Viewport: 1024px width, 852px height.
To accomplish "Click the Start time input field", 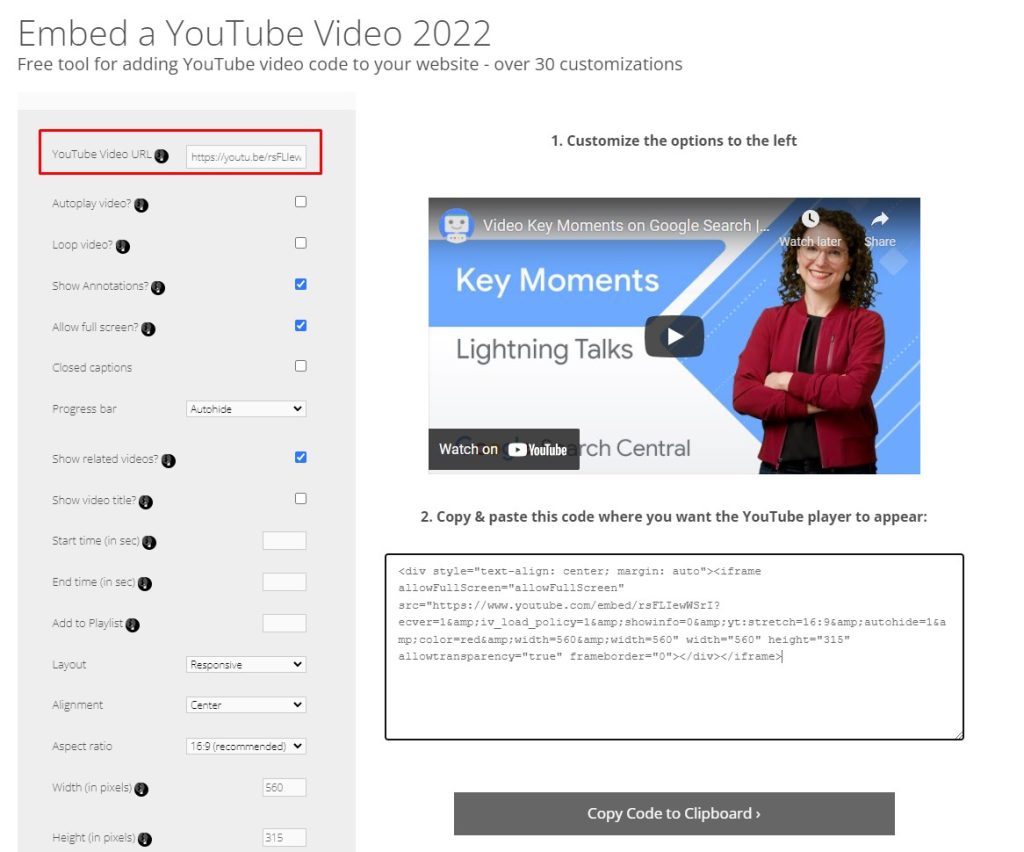I will [284, 541].
